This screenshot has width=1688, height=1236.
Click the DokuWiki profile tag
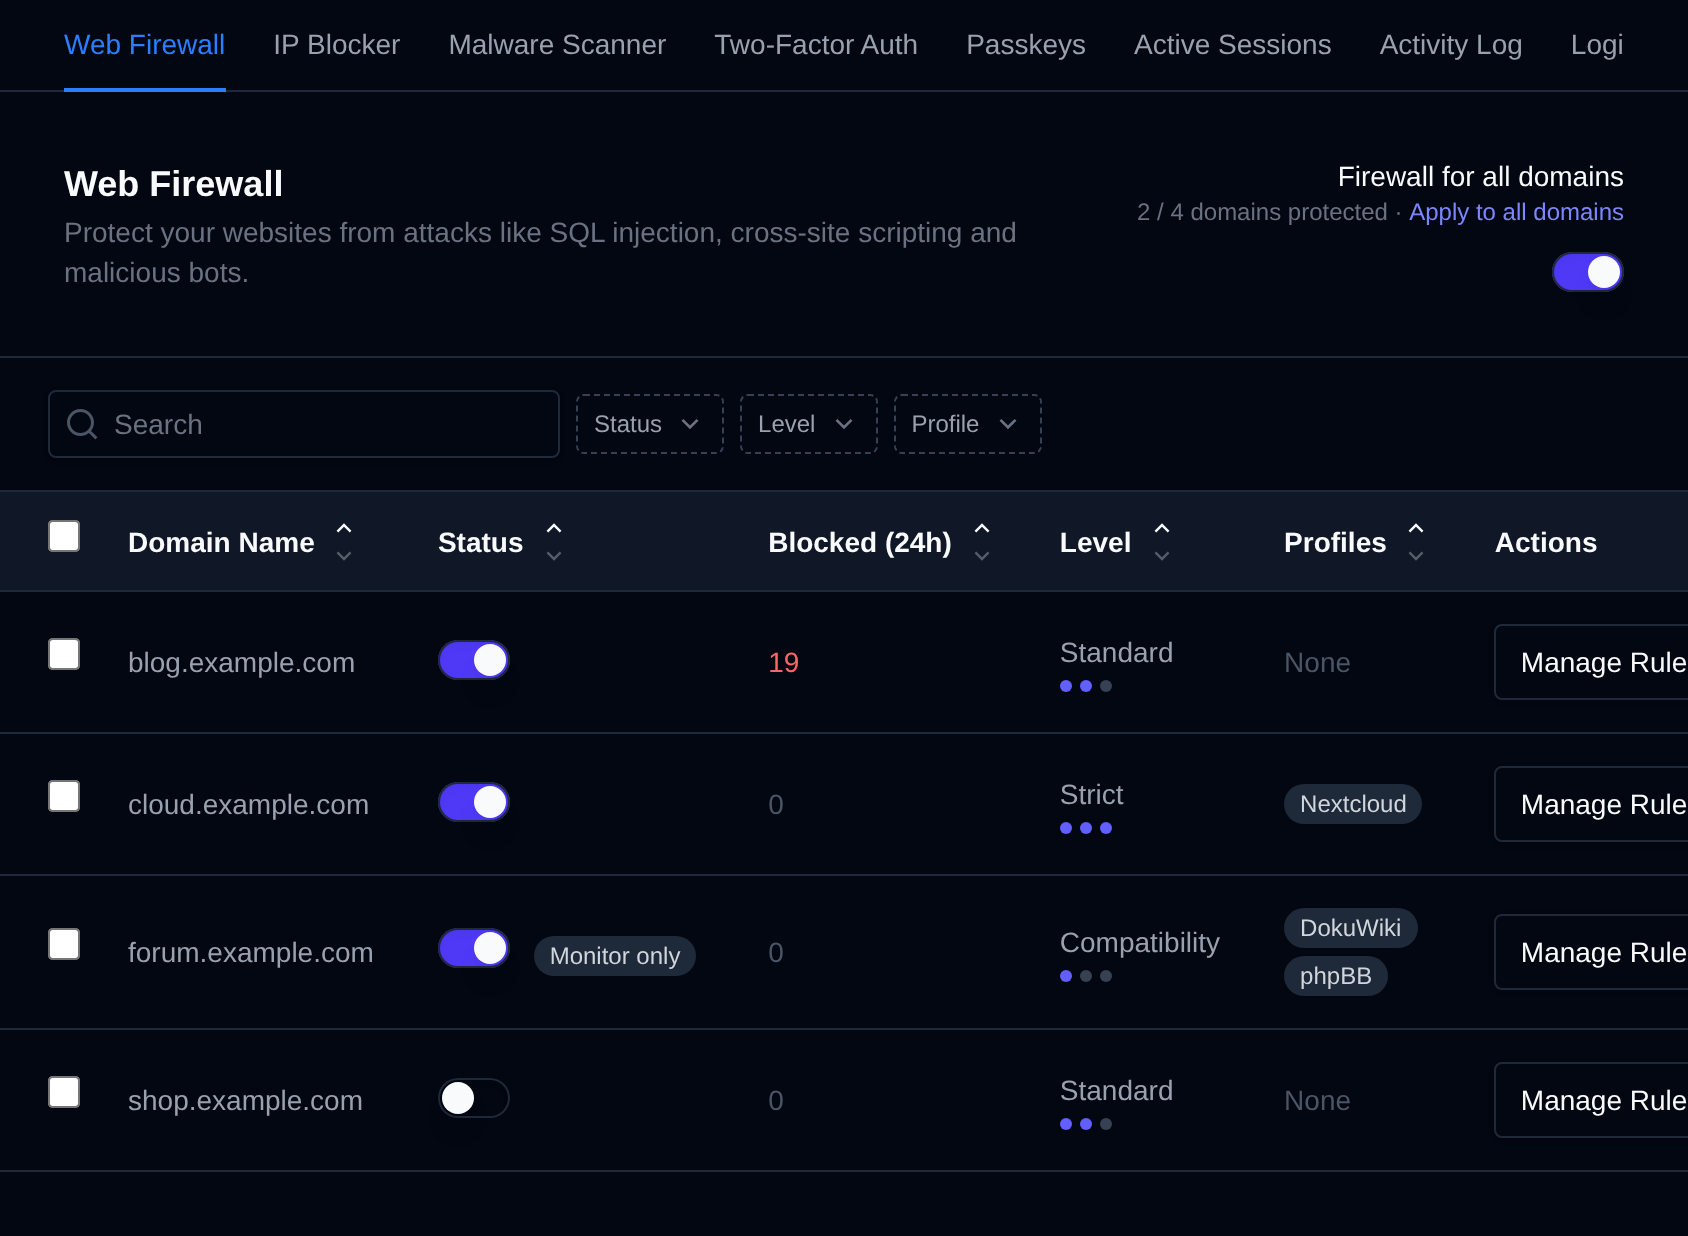pyautogui.click(x=1351, y=928)
